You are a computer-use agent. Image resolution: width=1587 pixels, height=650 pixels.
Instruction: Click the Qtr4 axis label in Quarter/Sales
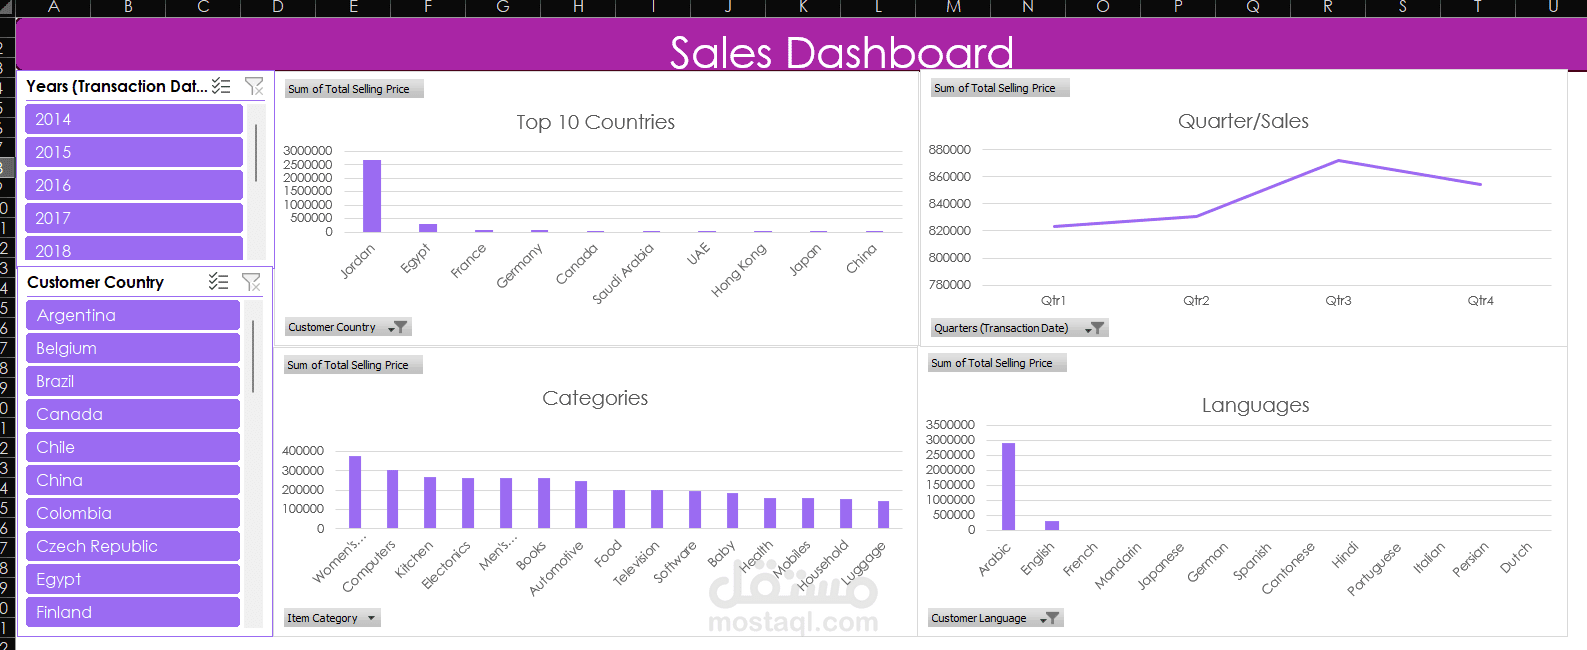coord(1480,300)
